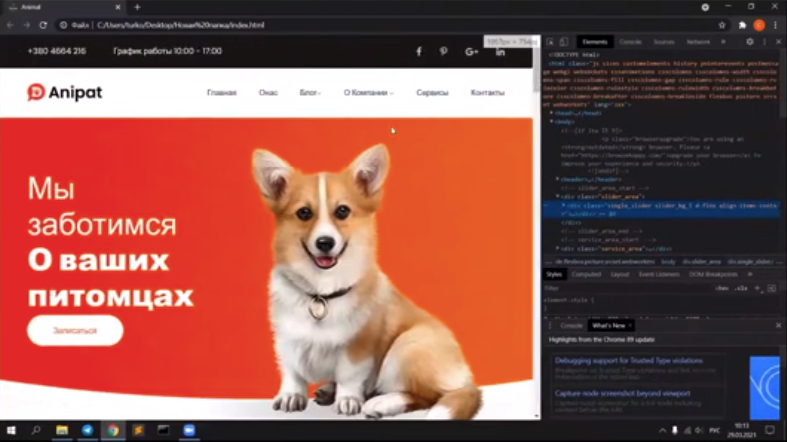Screen dimensions: 787x442
Task: Open Windows Start menu
Action: click(11, 430)
